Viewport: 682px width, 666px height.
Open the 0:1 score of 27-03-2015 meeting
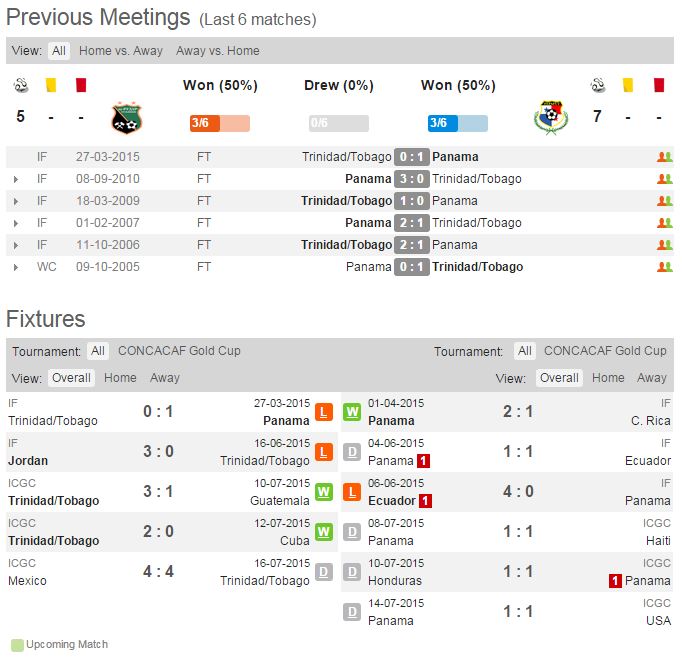click(412, 157)
